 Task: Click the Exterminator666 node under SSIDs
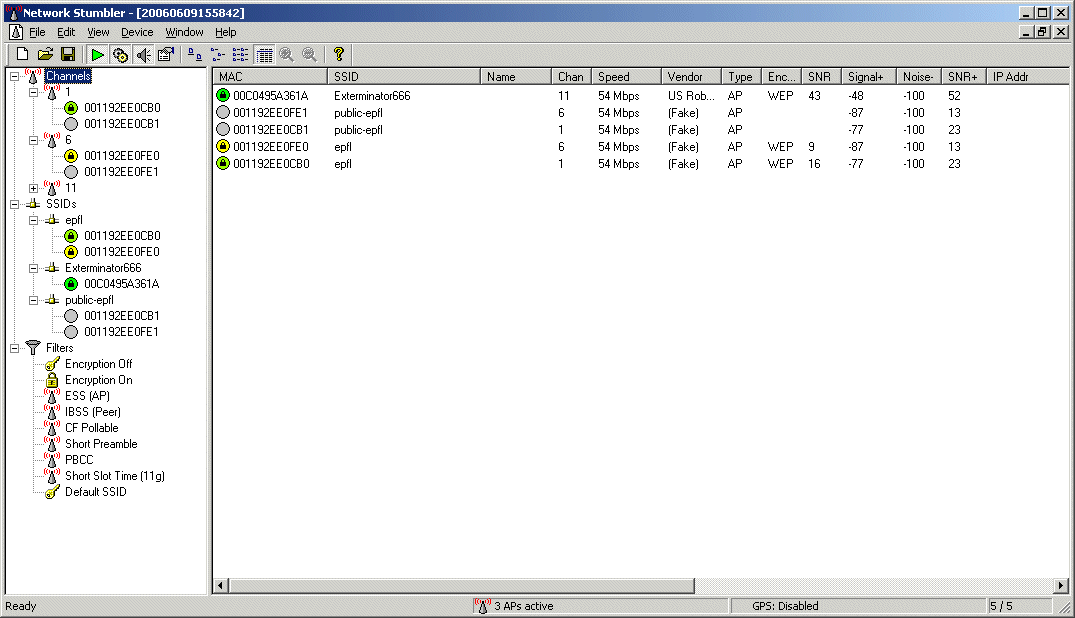[x=103, y=268]
